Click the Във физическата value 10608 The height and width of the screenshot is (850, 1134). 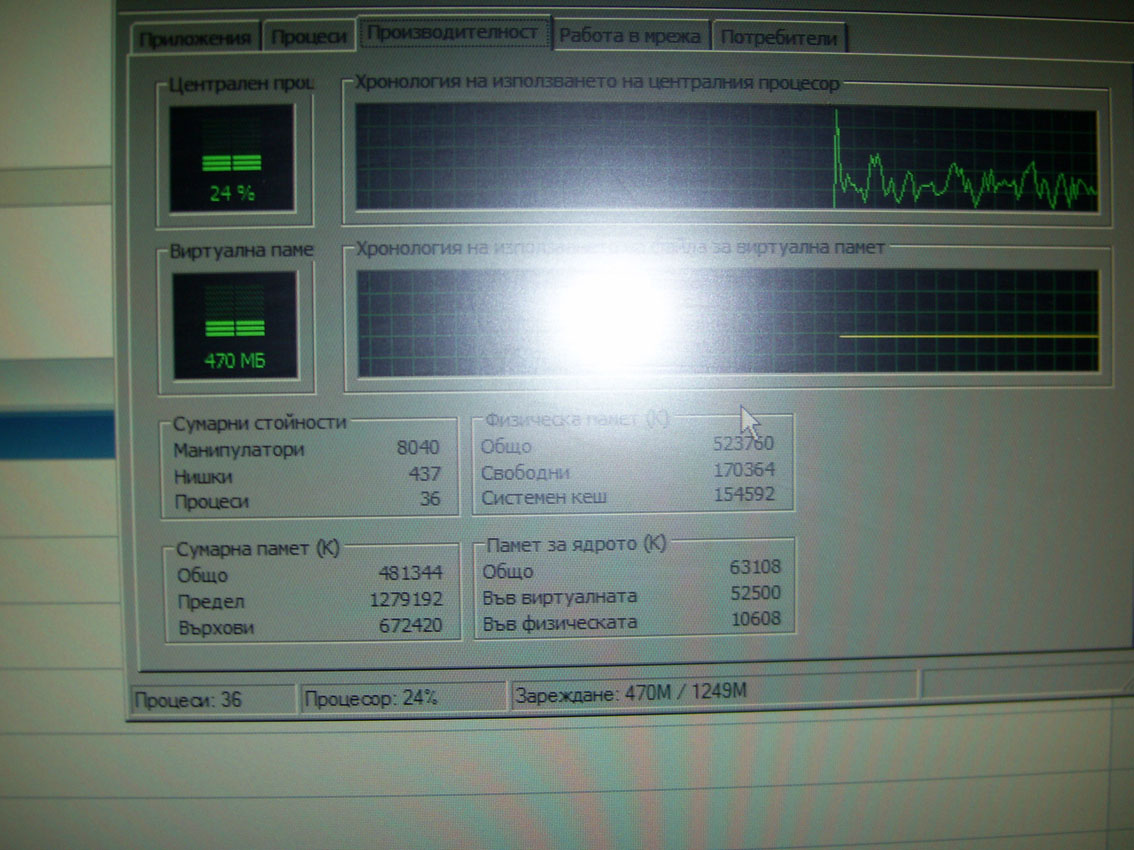[756, 620]
